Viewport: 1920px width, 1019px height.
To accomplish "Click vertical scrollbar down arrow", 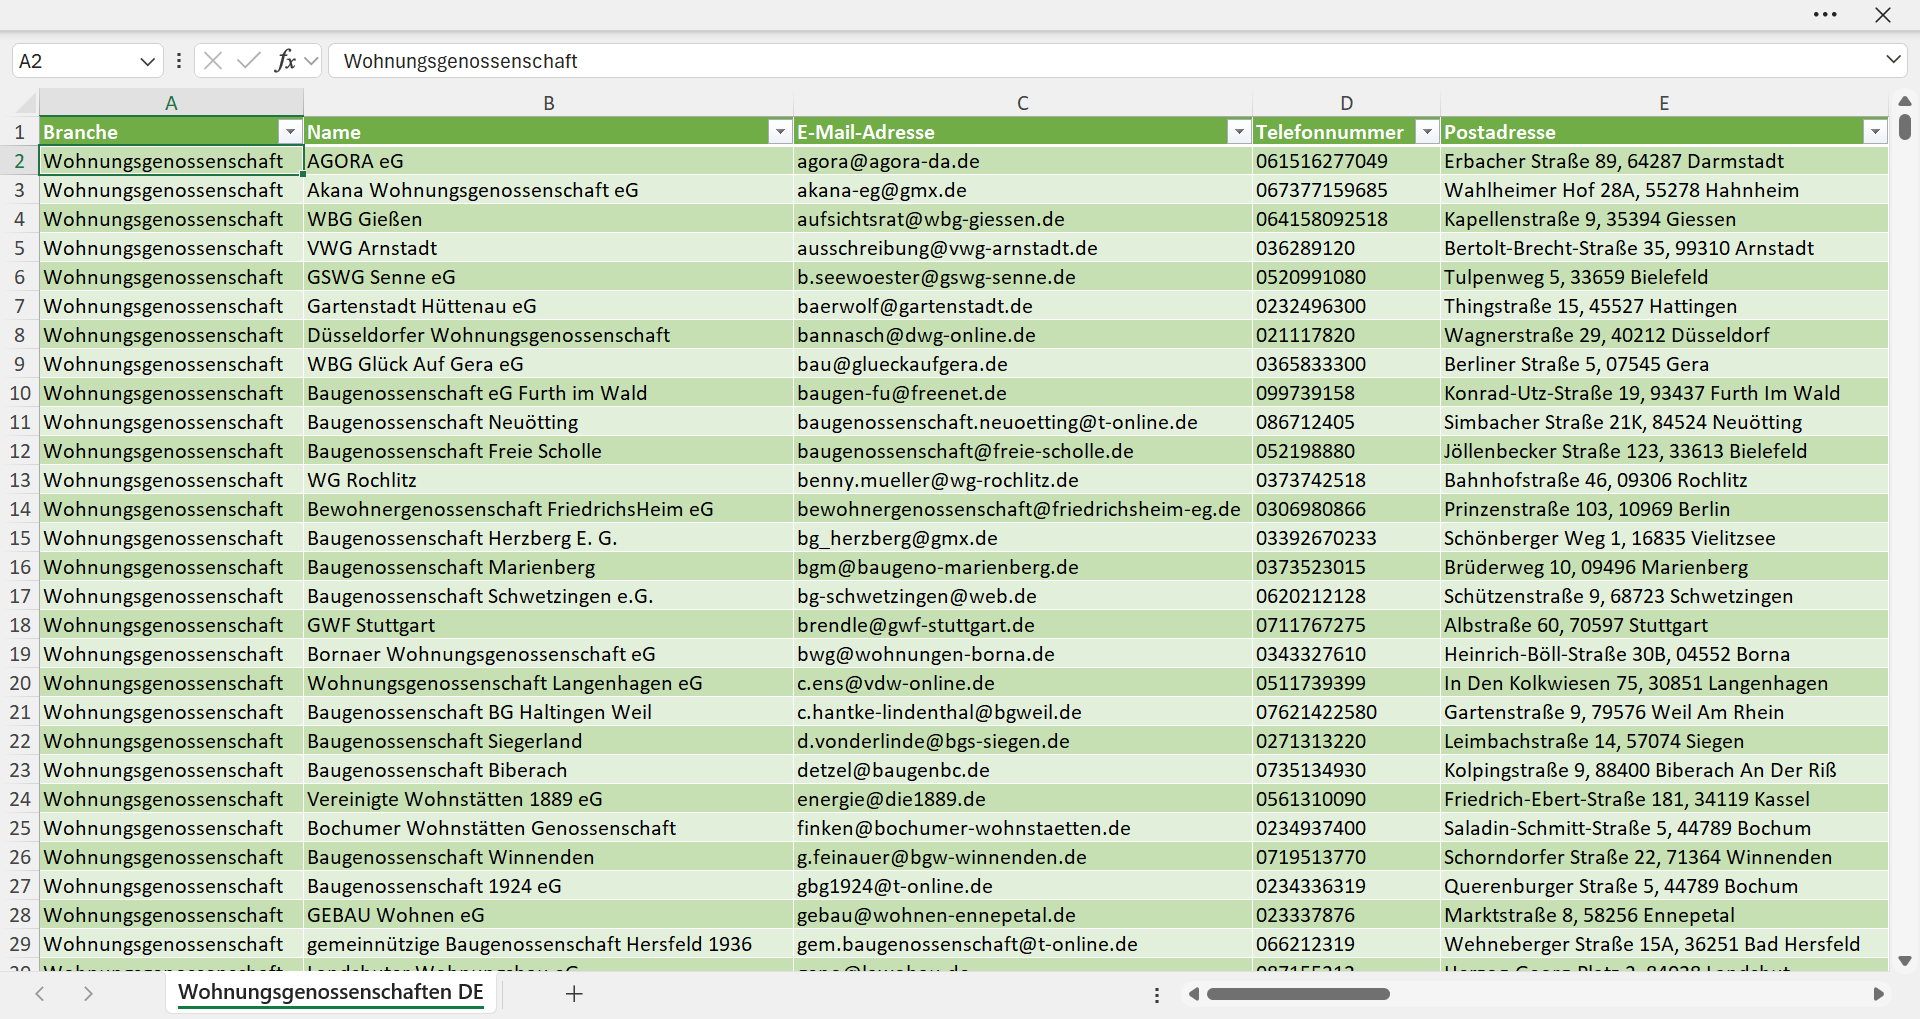I will point(1904,961).
